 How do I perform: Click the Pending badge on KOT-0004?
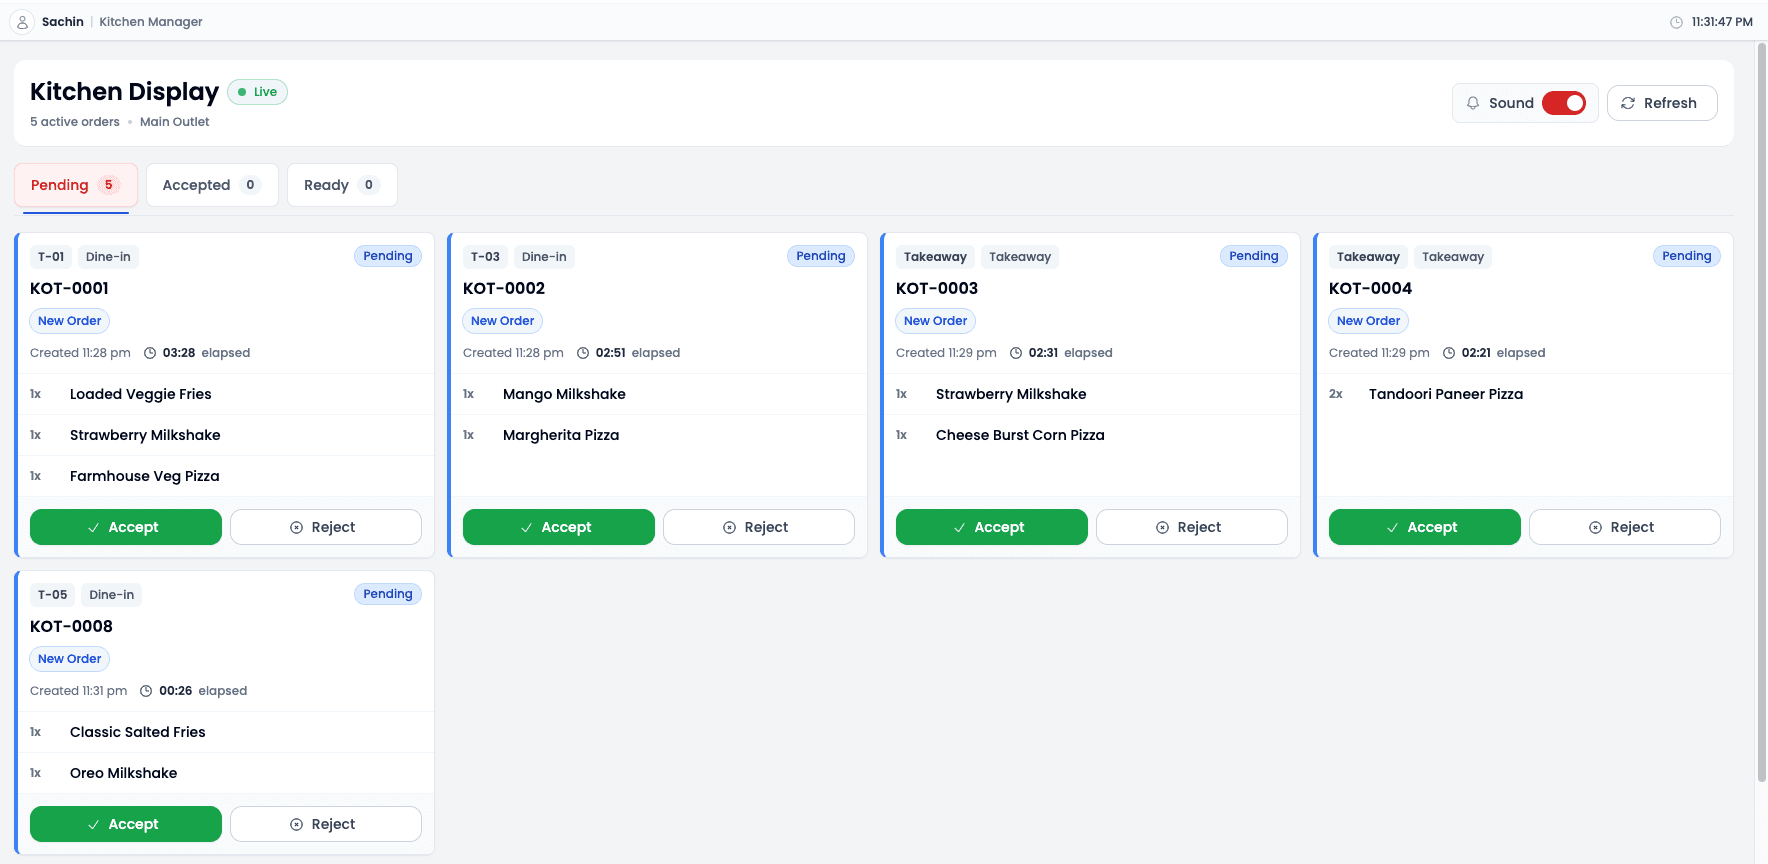tap(1687, 256)
